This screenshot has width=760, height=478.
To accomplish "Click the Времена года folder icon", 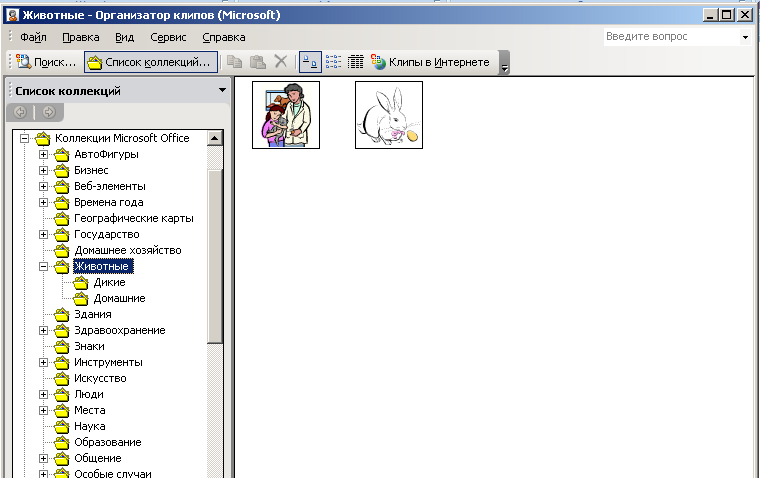I will coord(62,203).
